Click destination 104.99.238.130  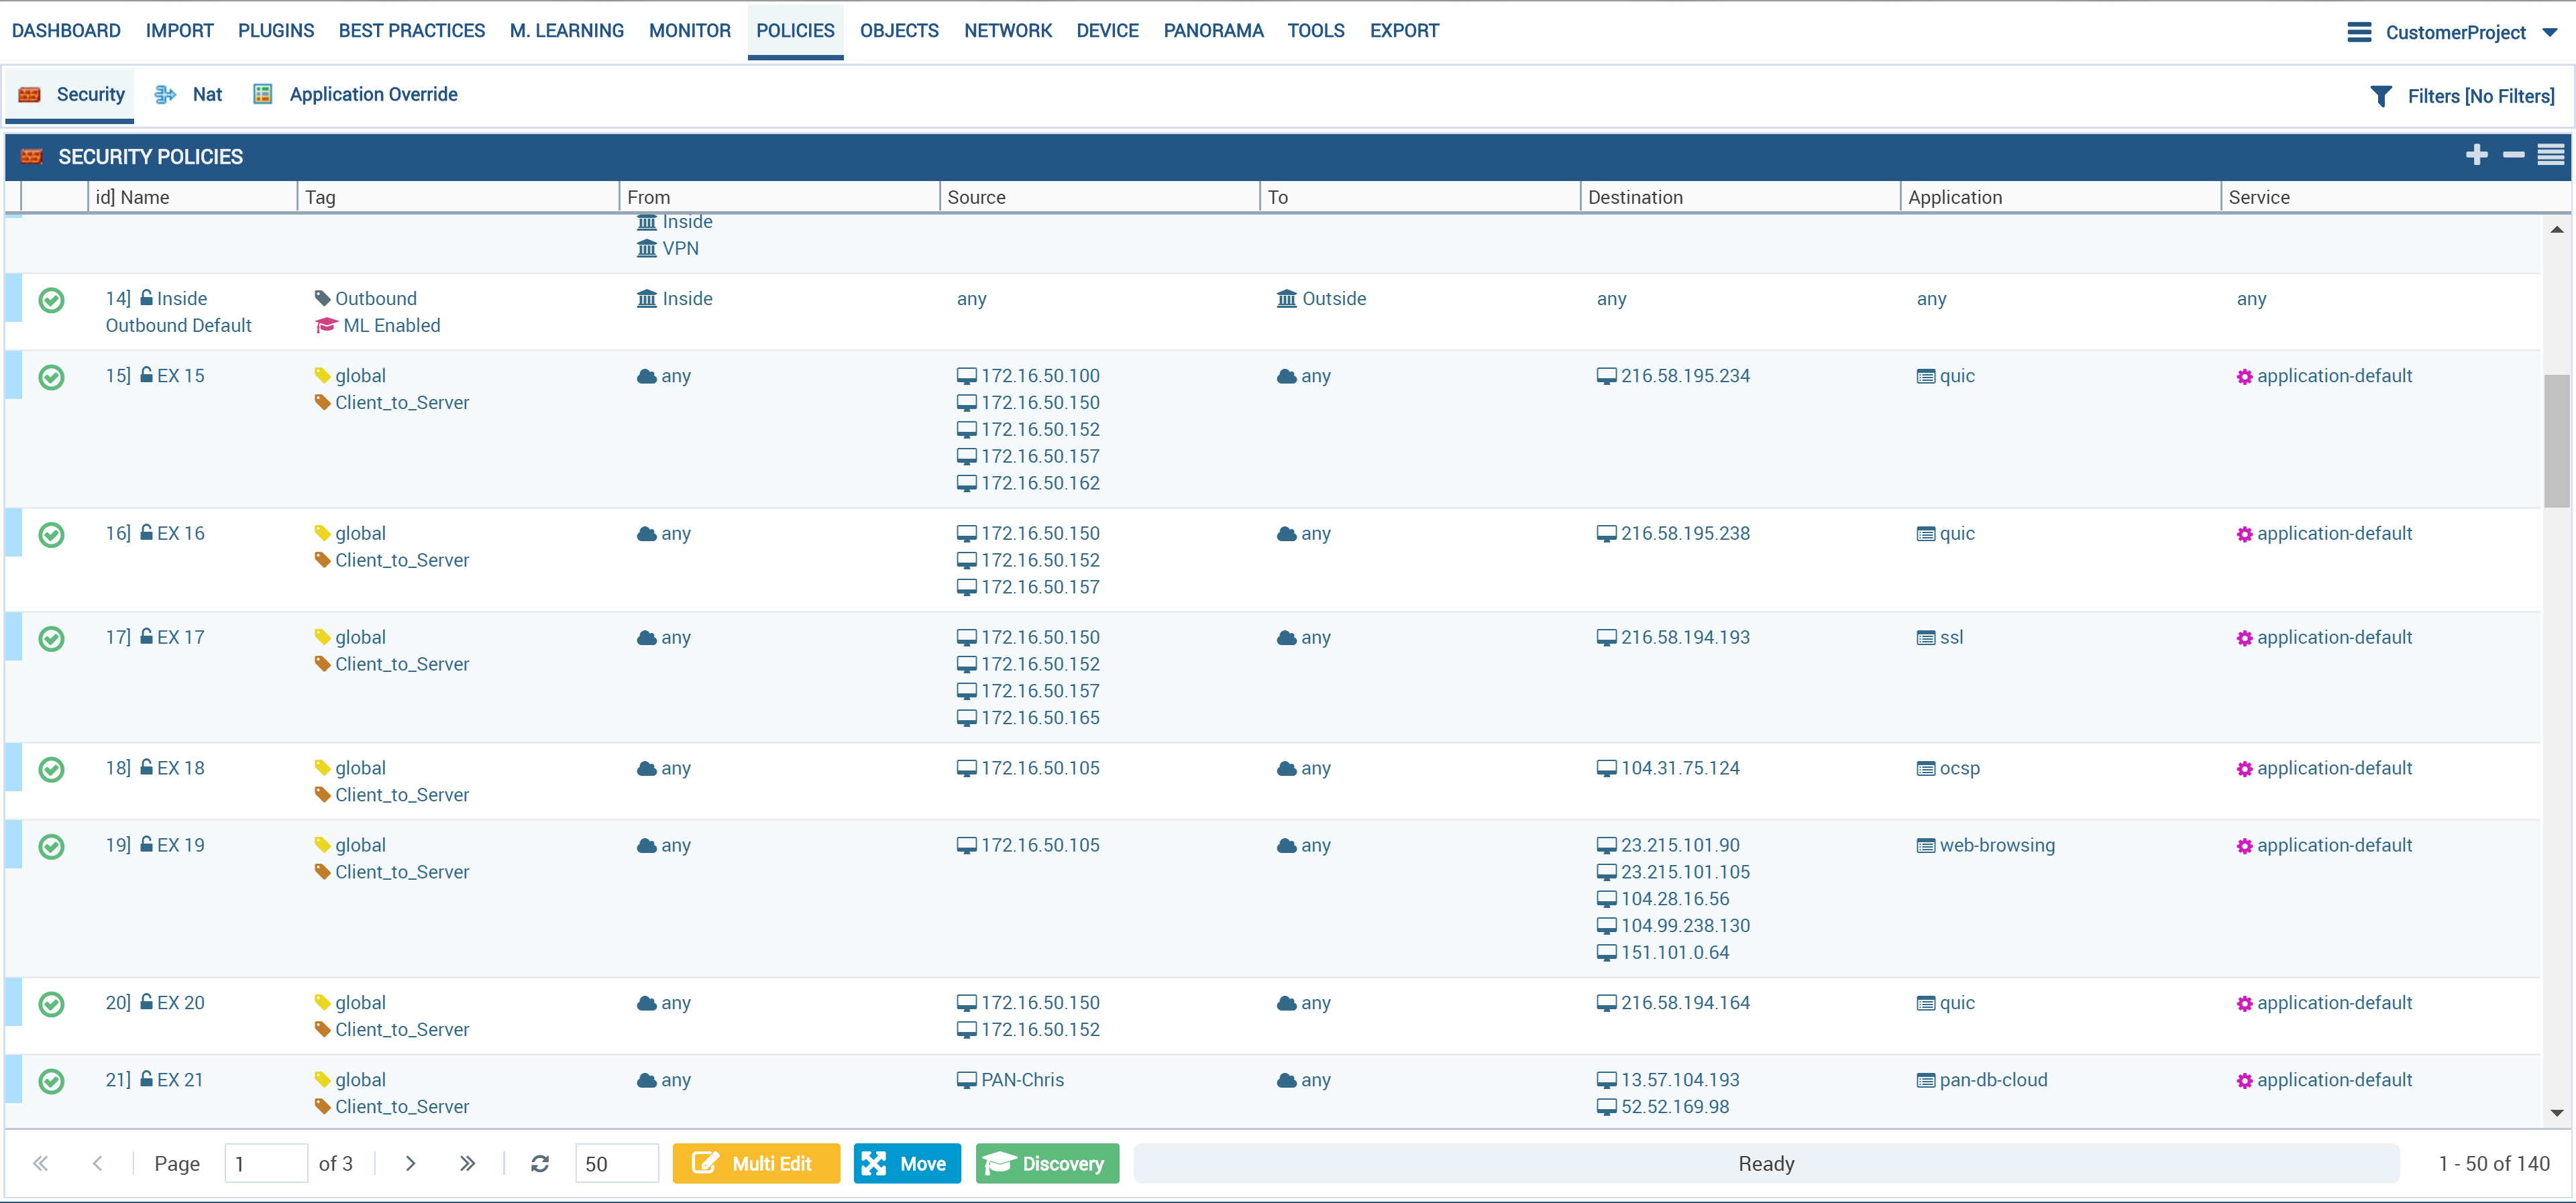[1684, 926]
